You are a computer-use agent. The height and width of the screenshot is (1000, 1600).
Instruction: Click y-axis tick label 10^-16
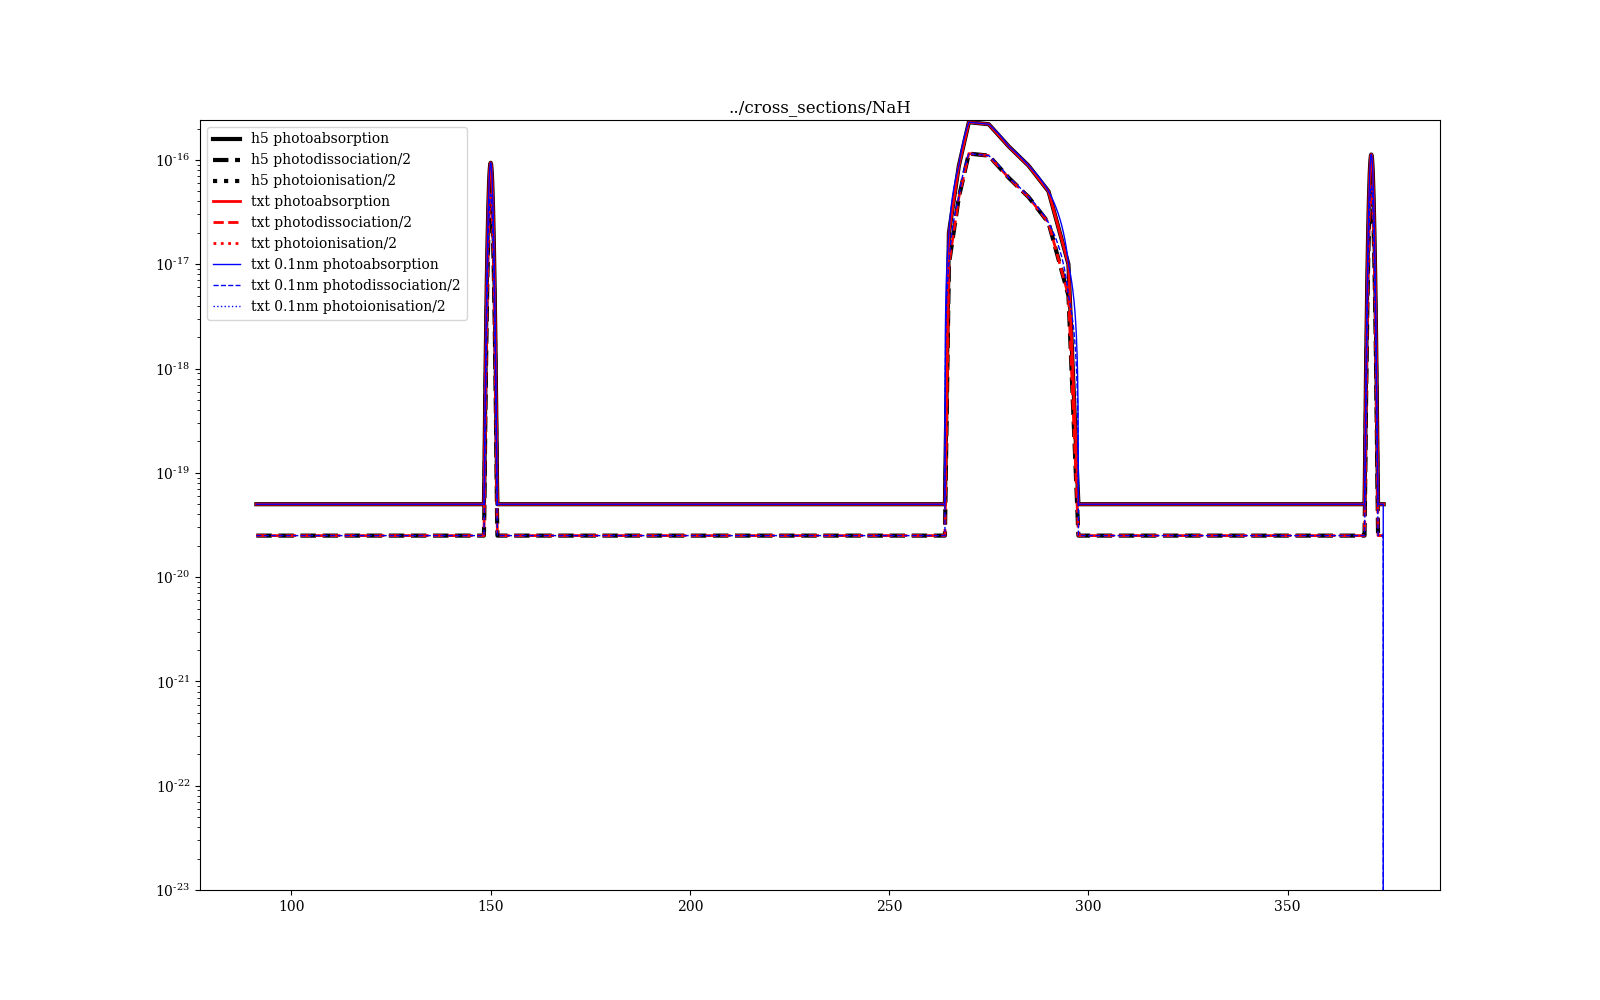[172, 160]
